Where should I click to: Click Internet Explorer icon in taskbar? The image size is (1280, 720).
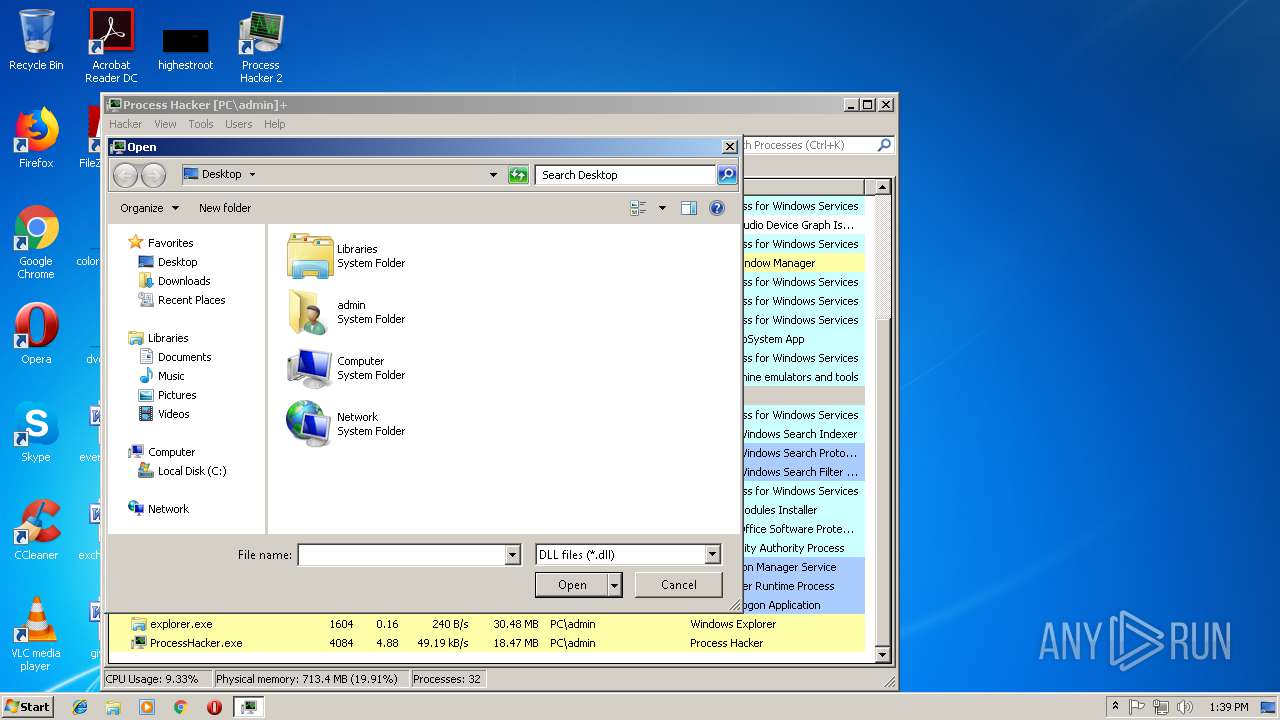(x=80, y=707)
